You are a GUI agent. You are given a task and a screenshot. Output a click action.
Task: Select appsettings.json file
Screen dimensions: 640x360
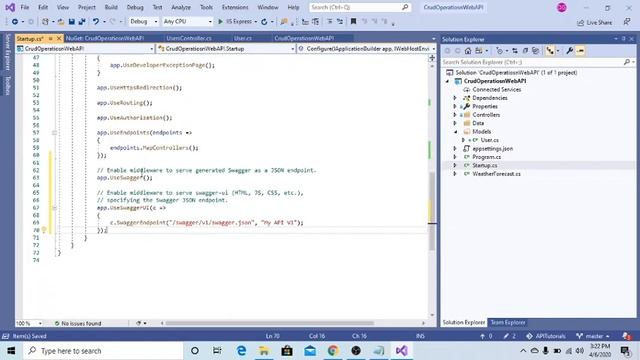click(x=492, y=149)
